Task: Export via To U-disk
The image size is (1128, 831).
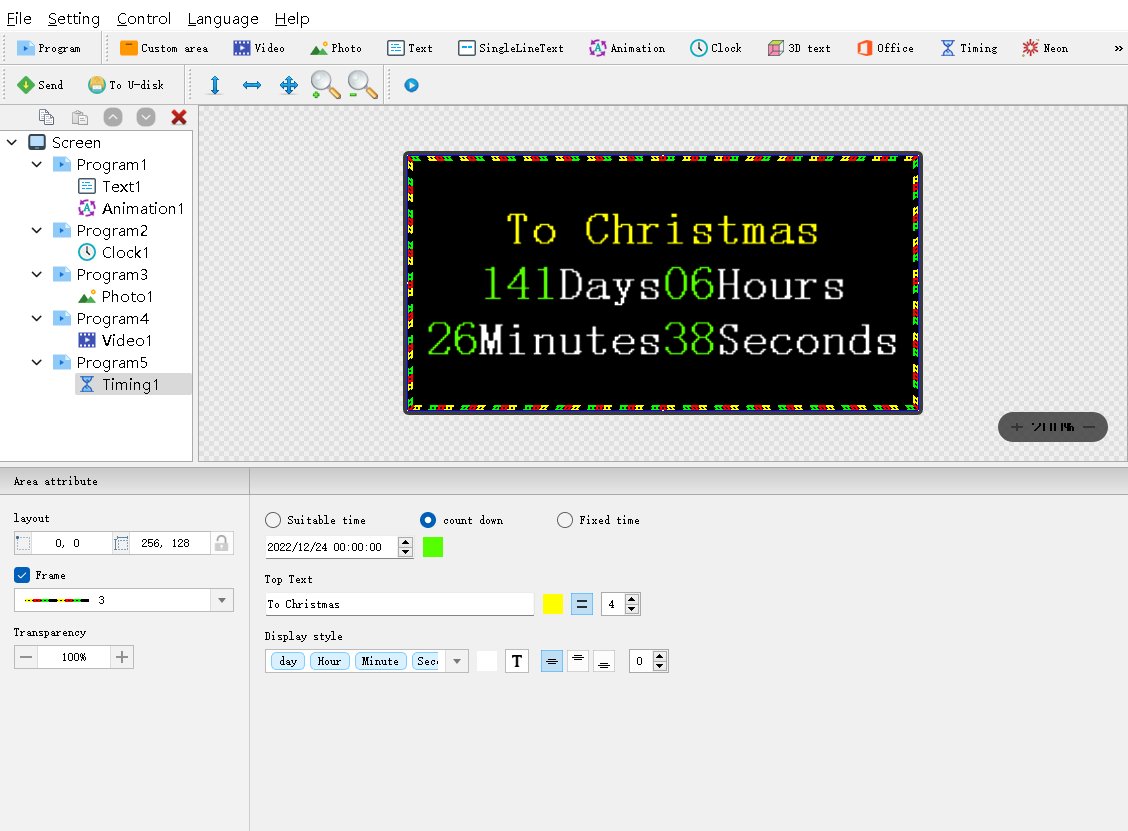Action: pyautogui.click(x=126, y=85)
